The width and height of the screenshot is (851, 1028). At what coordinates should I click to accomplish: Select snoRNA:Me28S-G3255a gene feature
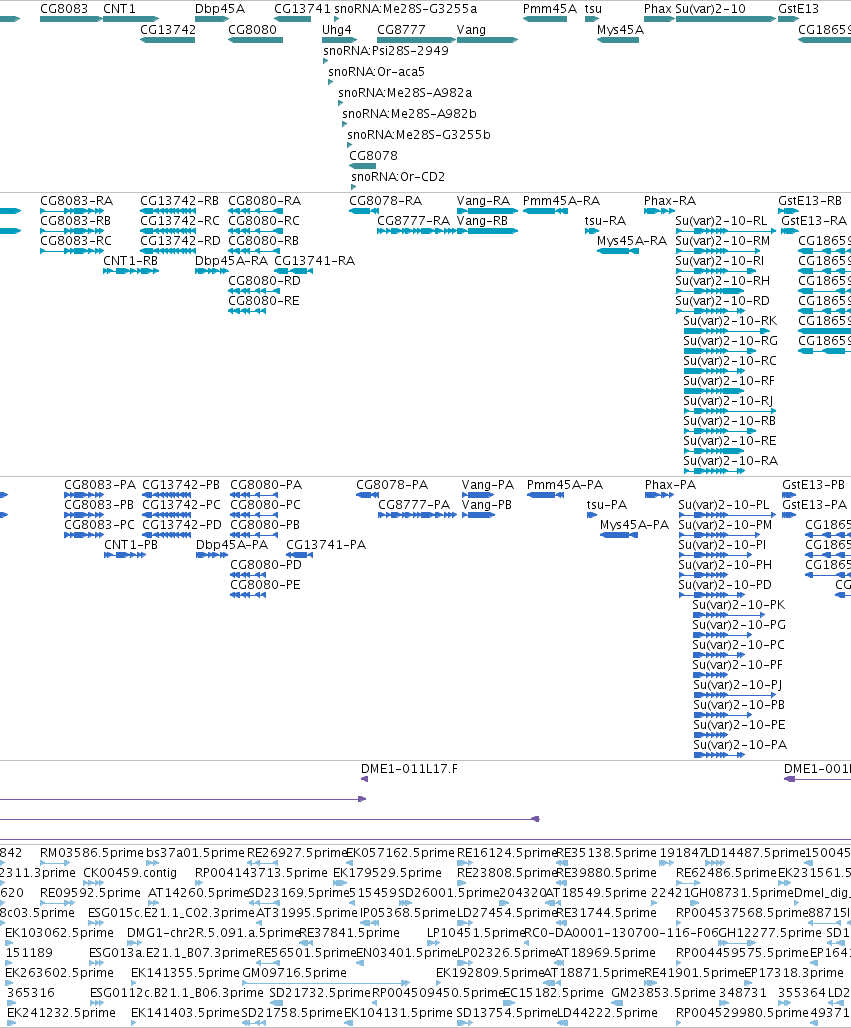[x=336, y=19]
